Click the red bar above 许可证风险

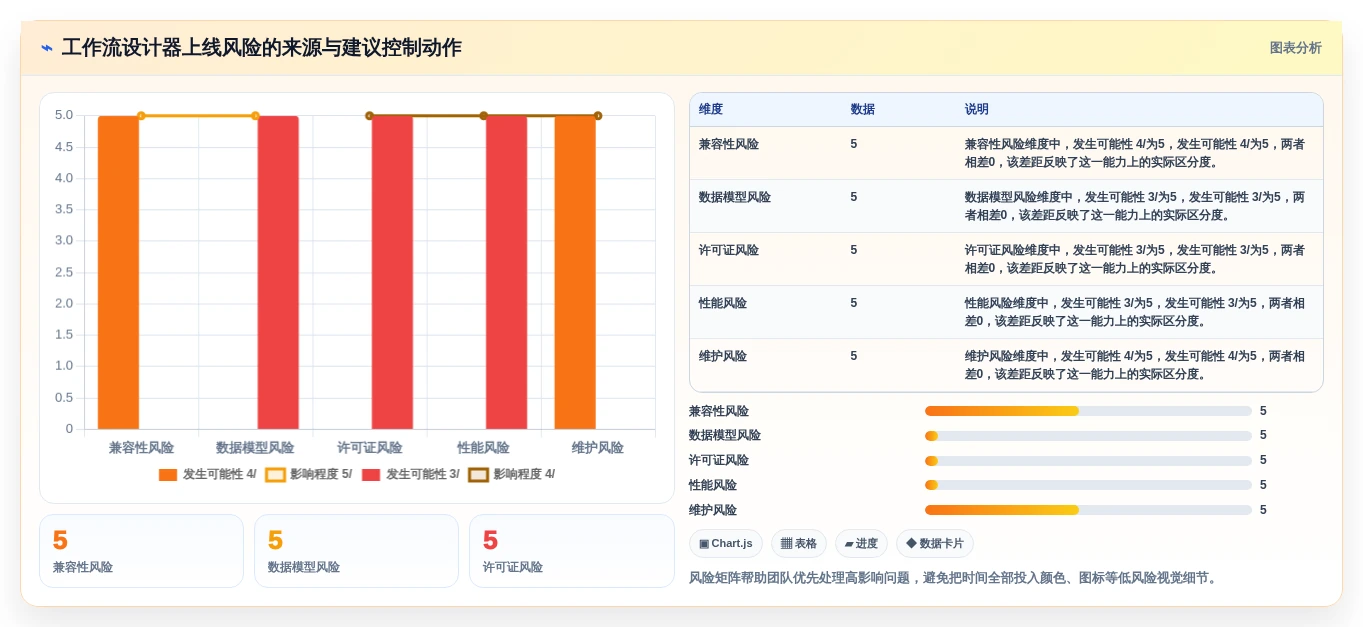coord(392,272)
